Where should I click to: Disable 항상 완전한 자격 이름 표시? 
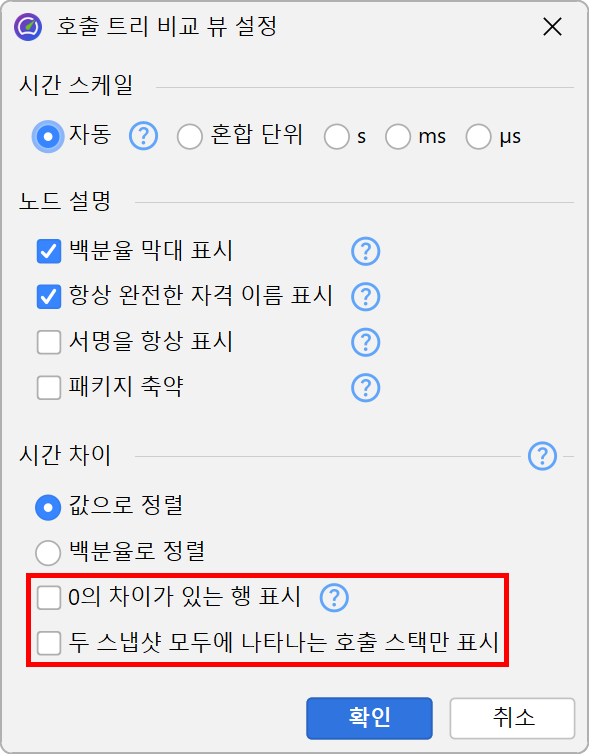pos(49,296)
